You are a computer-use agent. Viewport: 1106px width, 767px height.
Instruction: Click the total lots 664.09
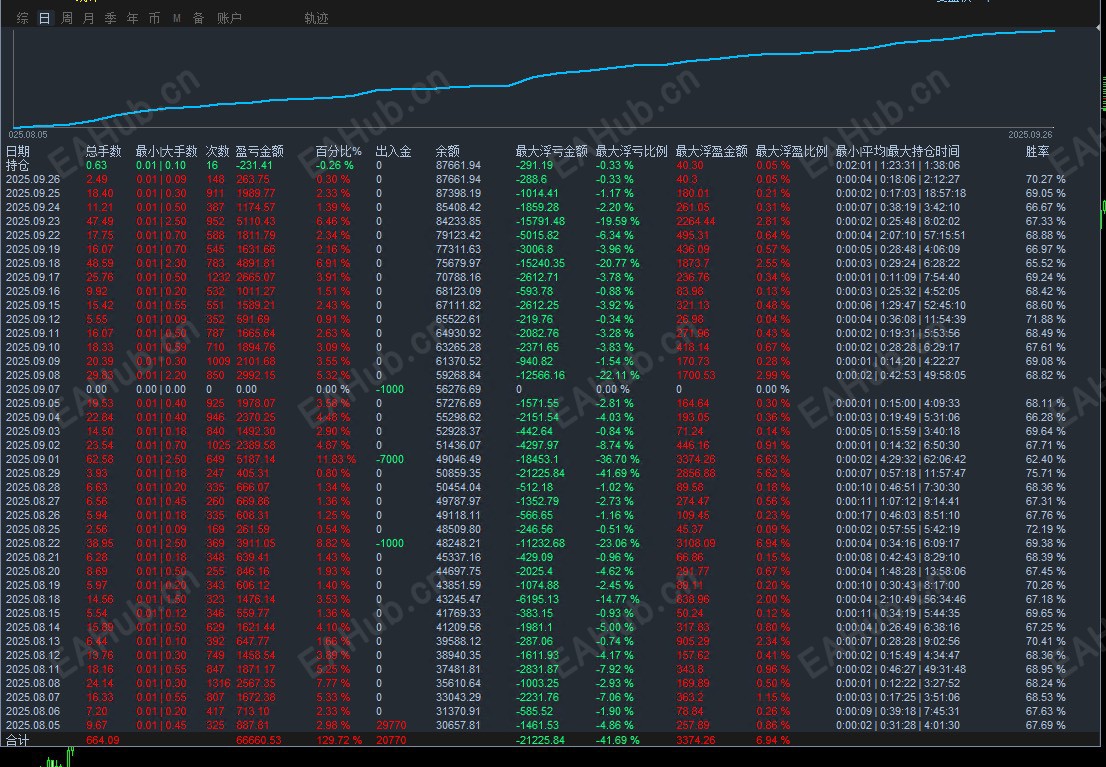[103, 740]
